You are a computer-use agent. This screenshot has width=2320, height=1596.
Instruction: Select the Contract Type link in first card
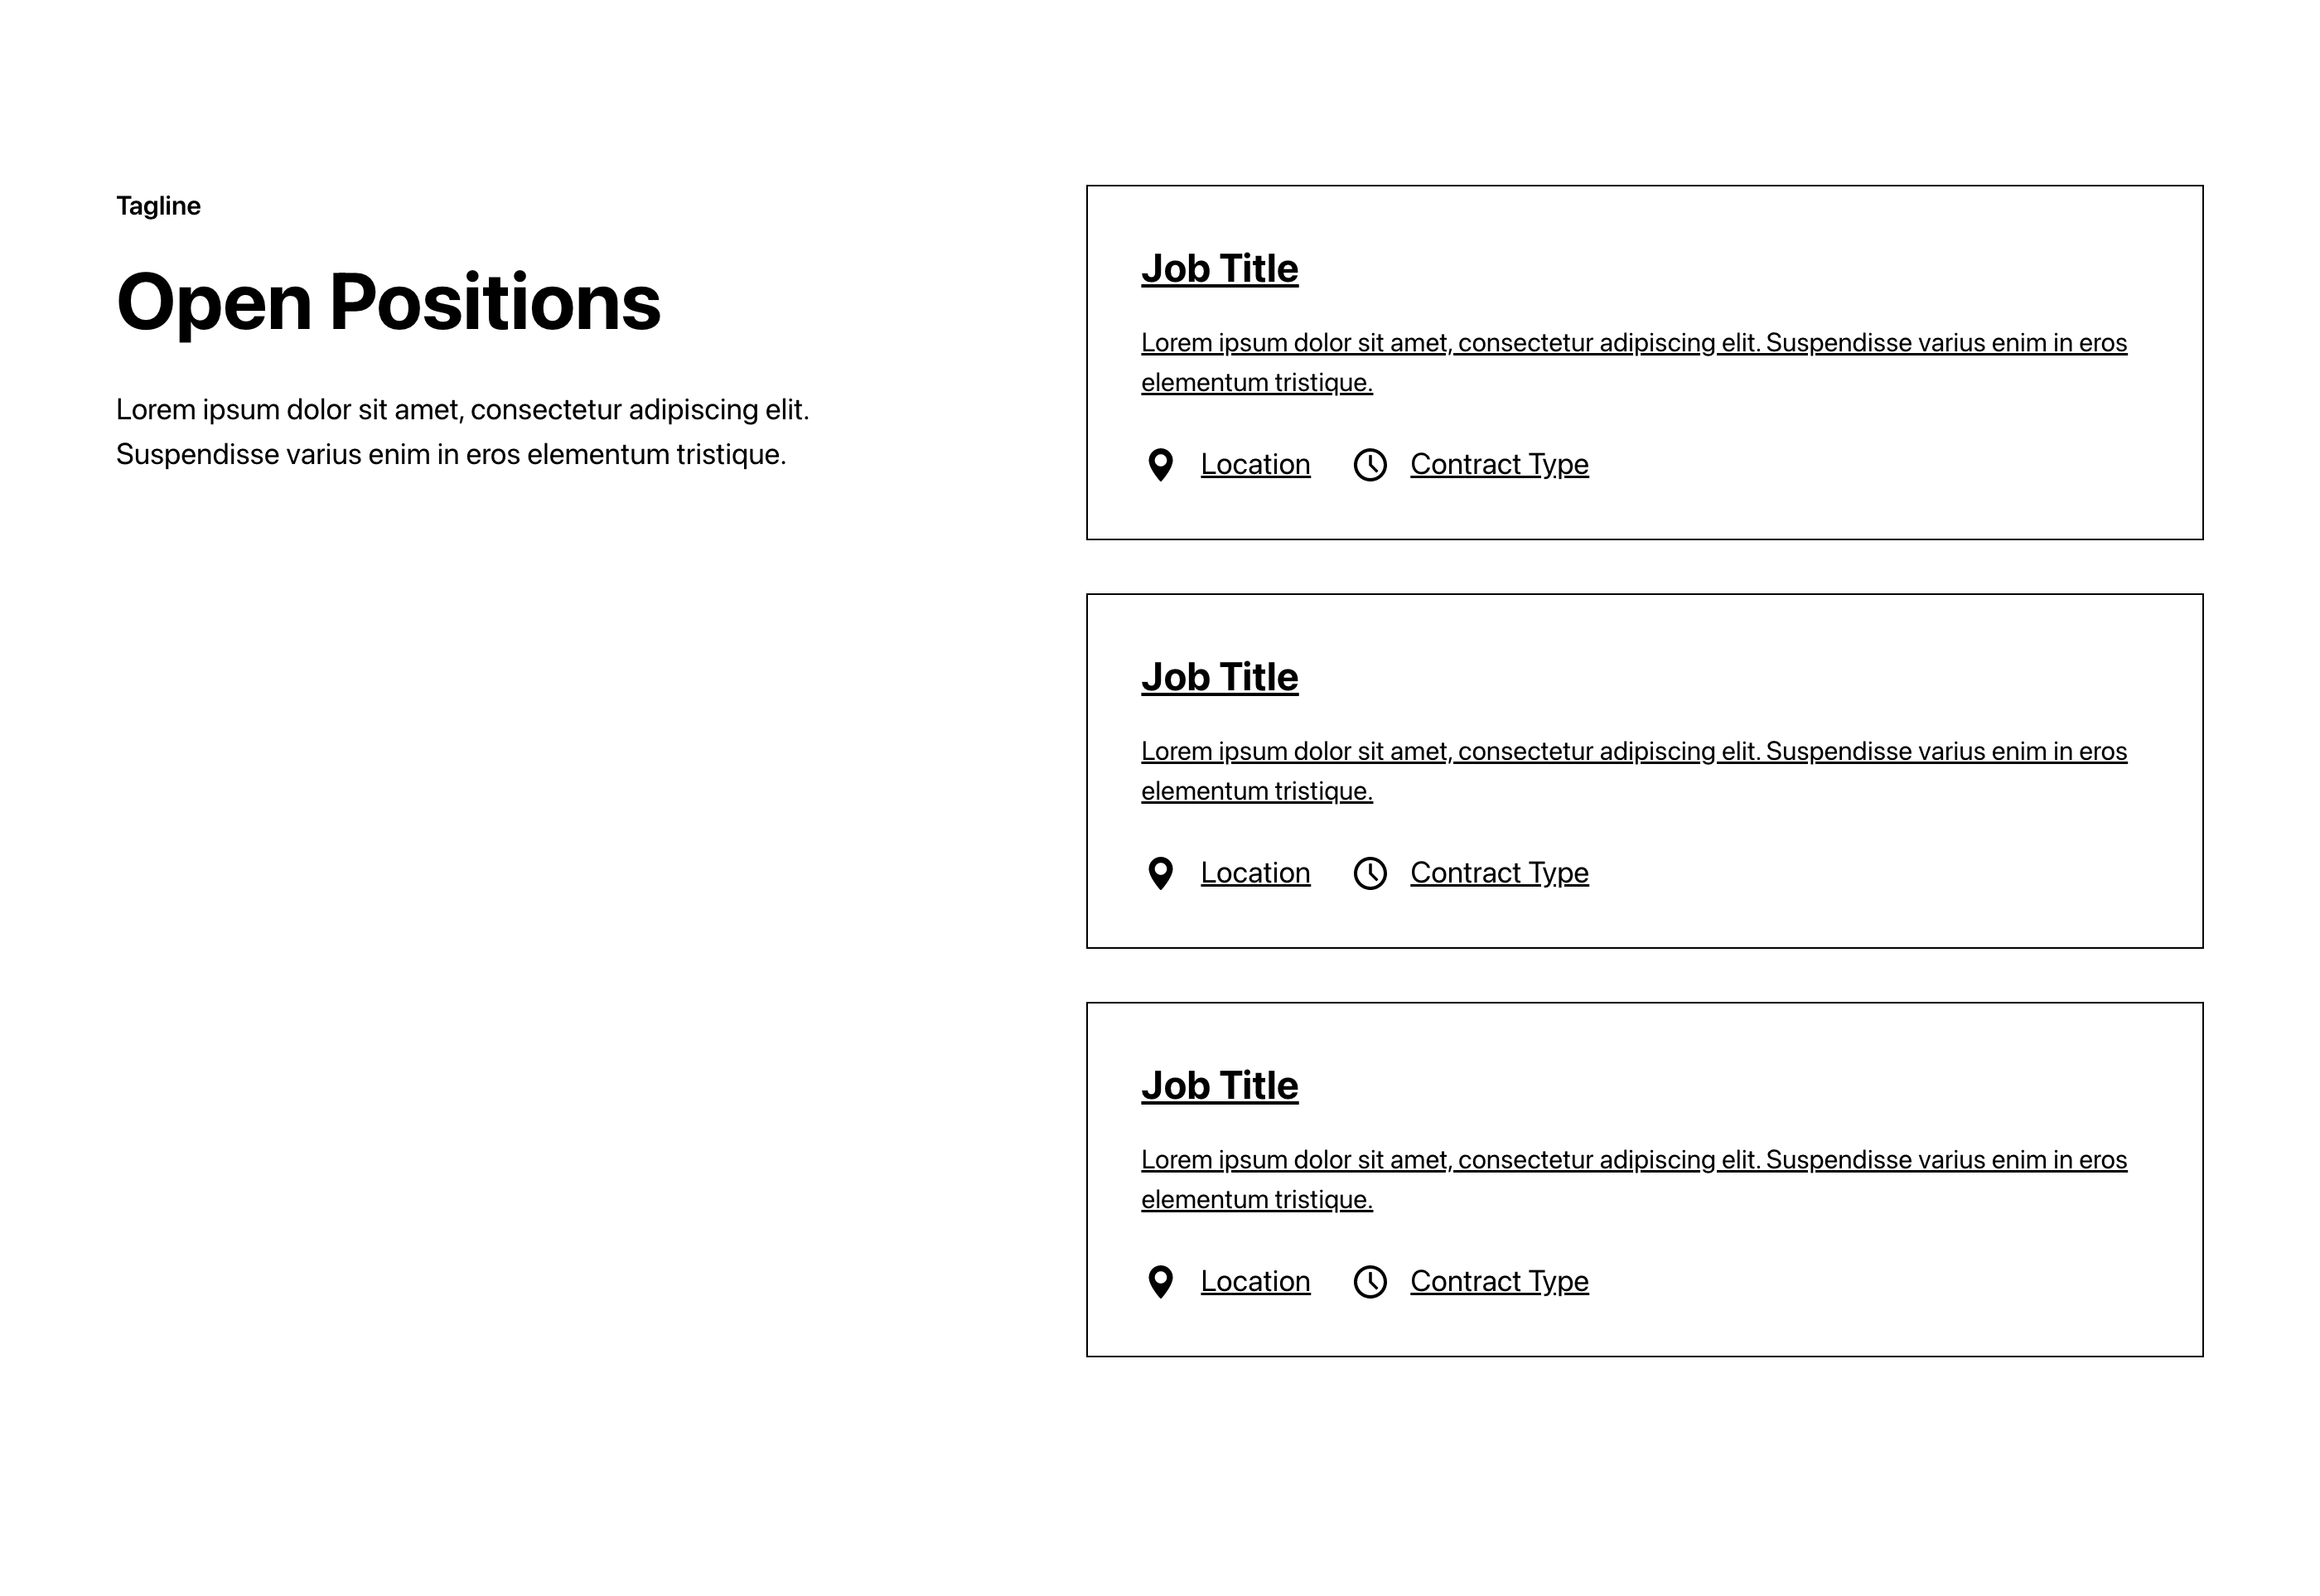1499,464
